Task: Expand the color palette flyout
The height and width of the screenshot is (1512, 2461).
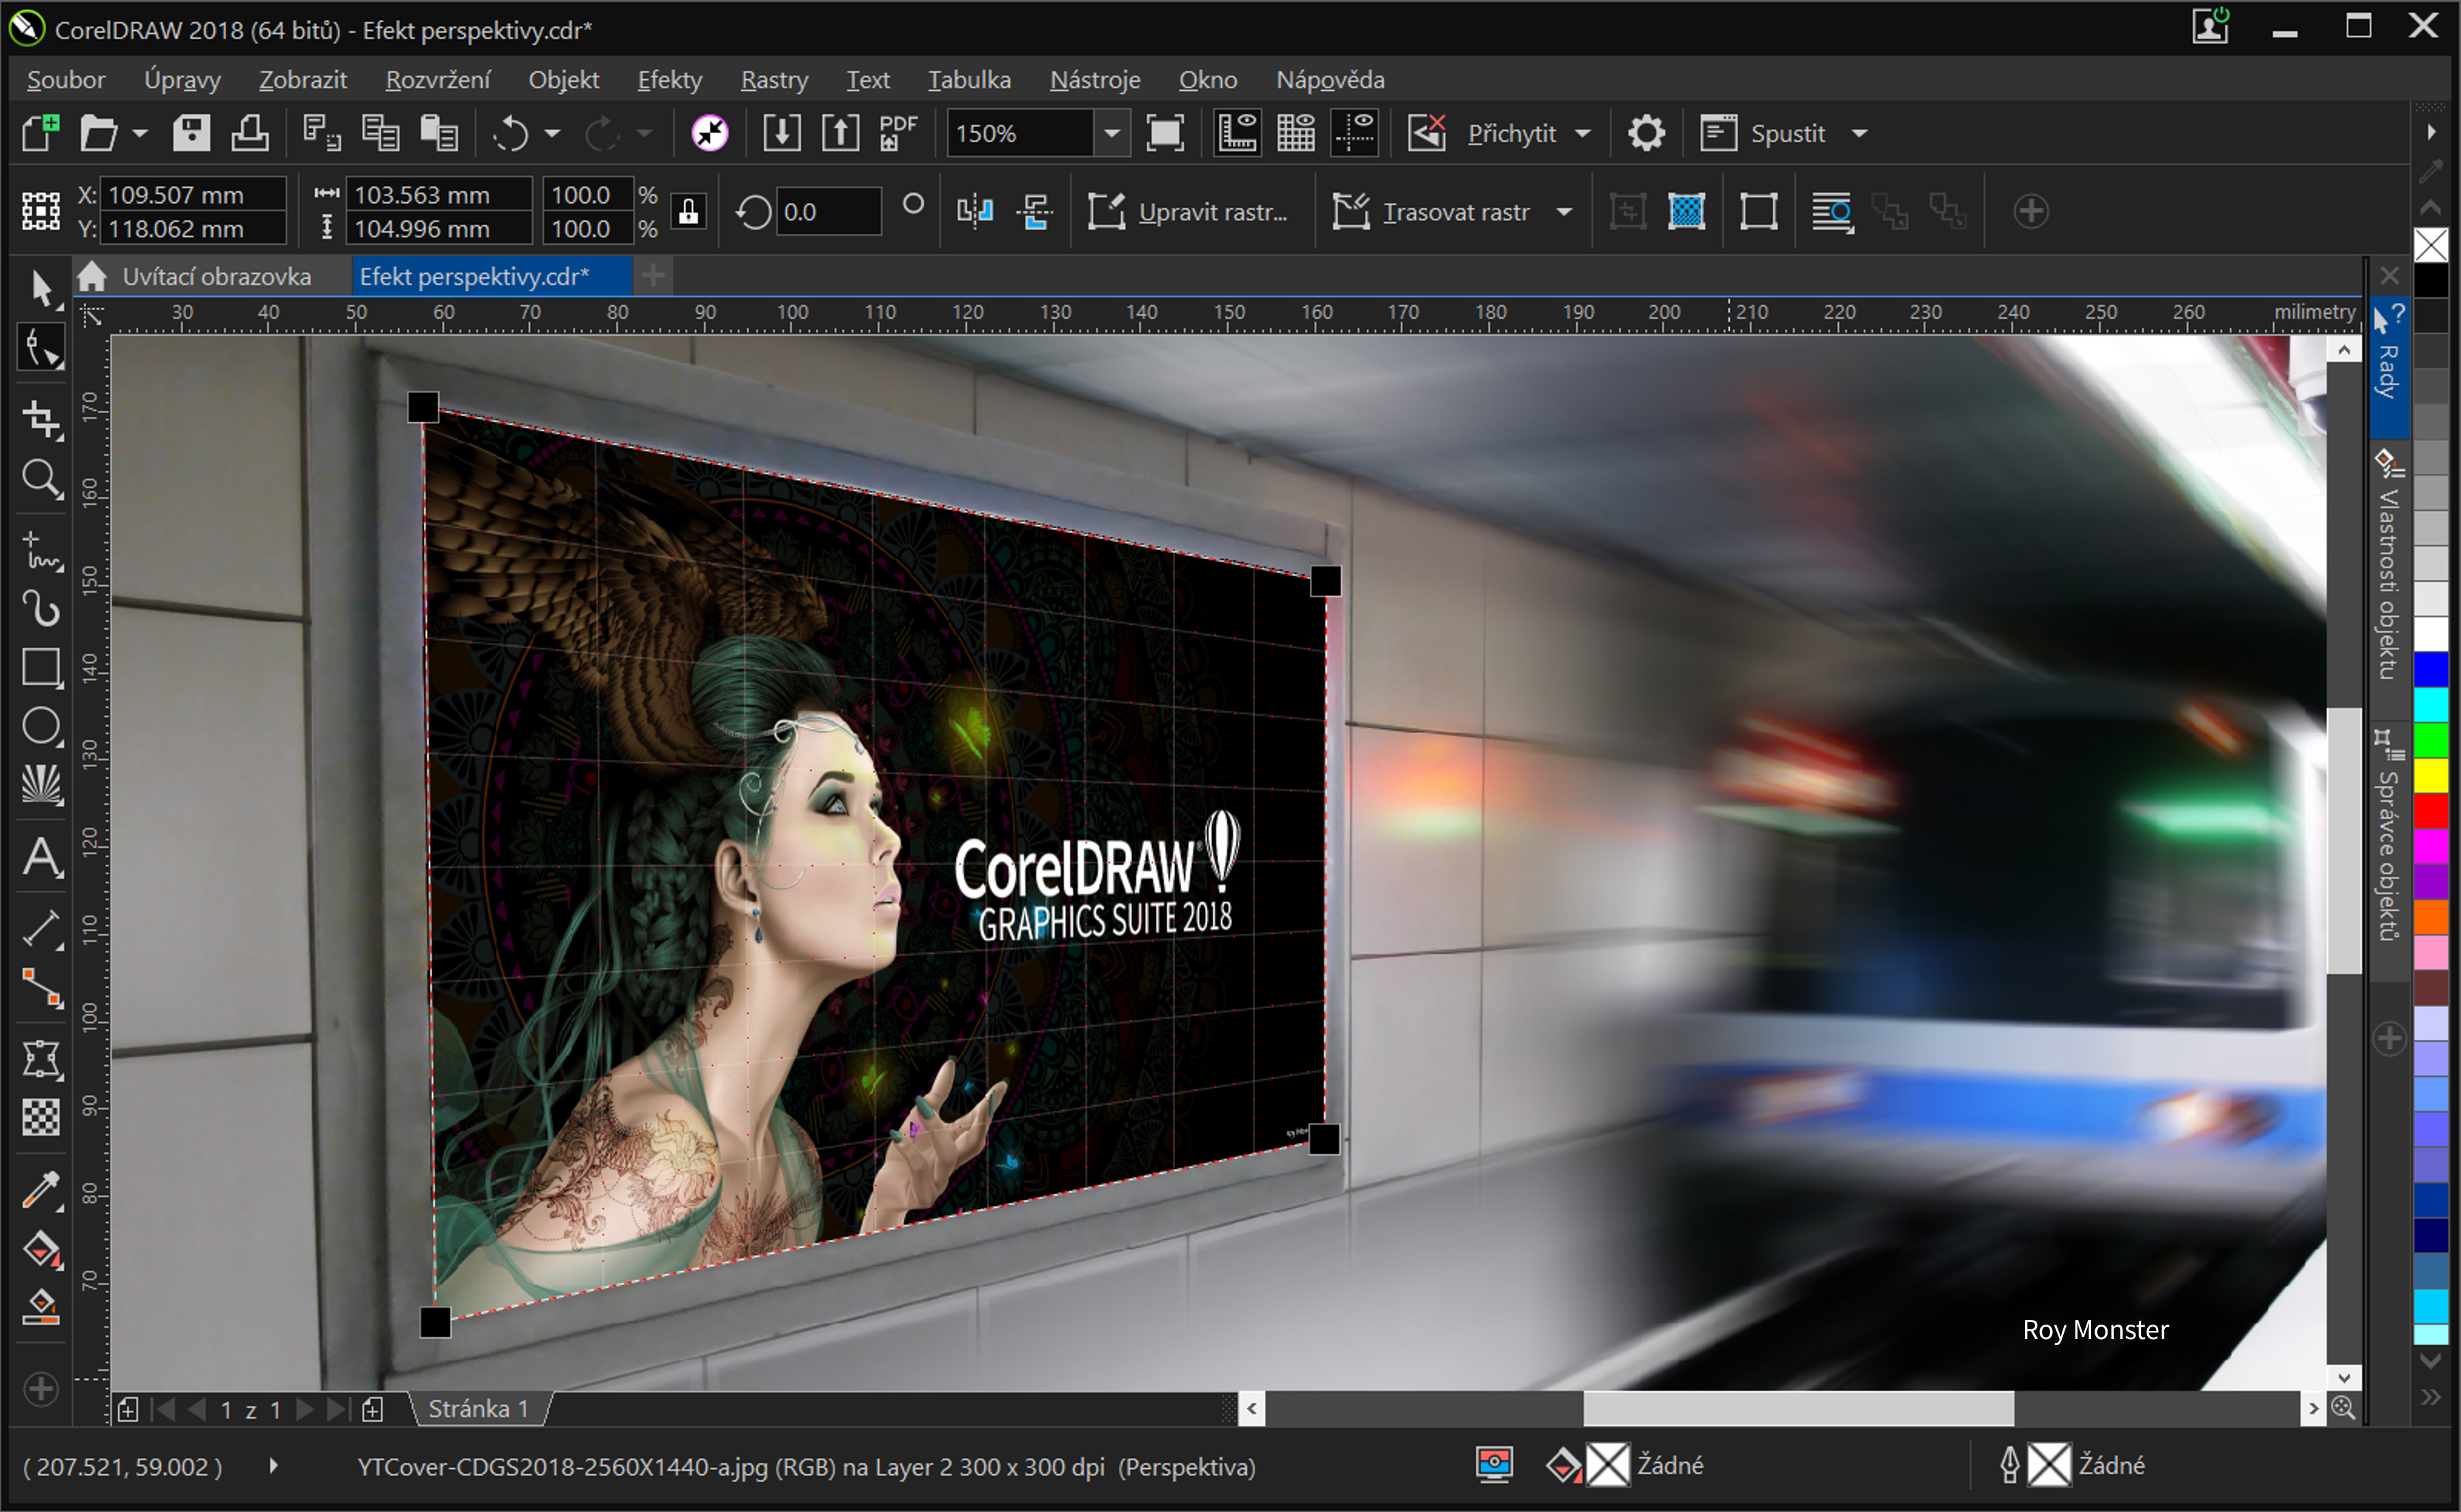Action: [x=2431, y=1397]
